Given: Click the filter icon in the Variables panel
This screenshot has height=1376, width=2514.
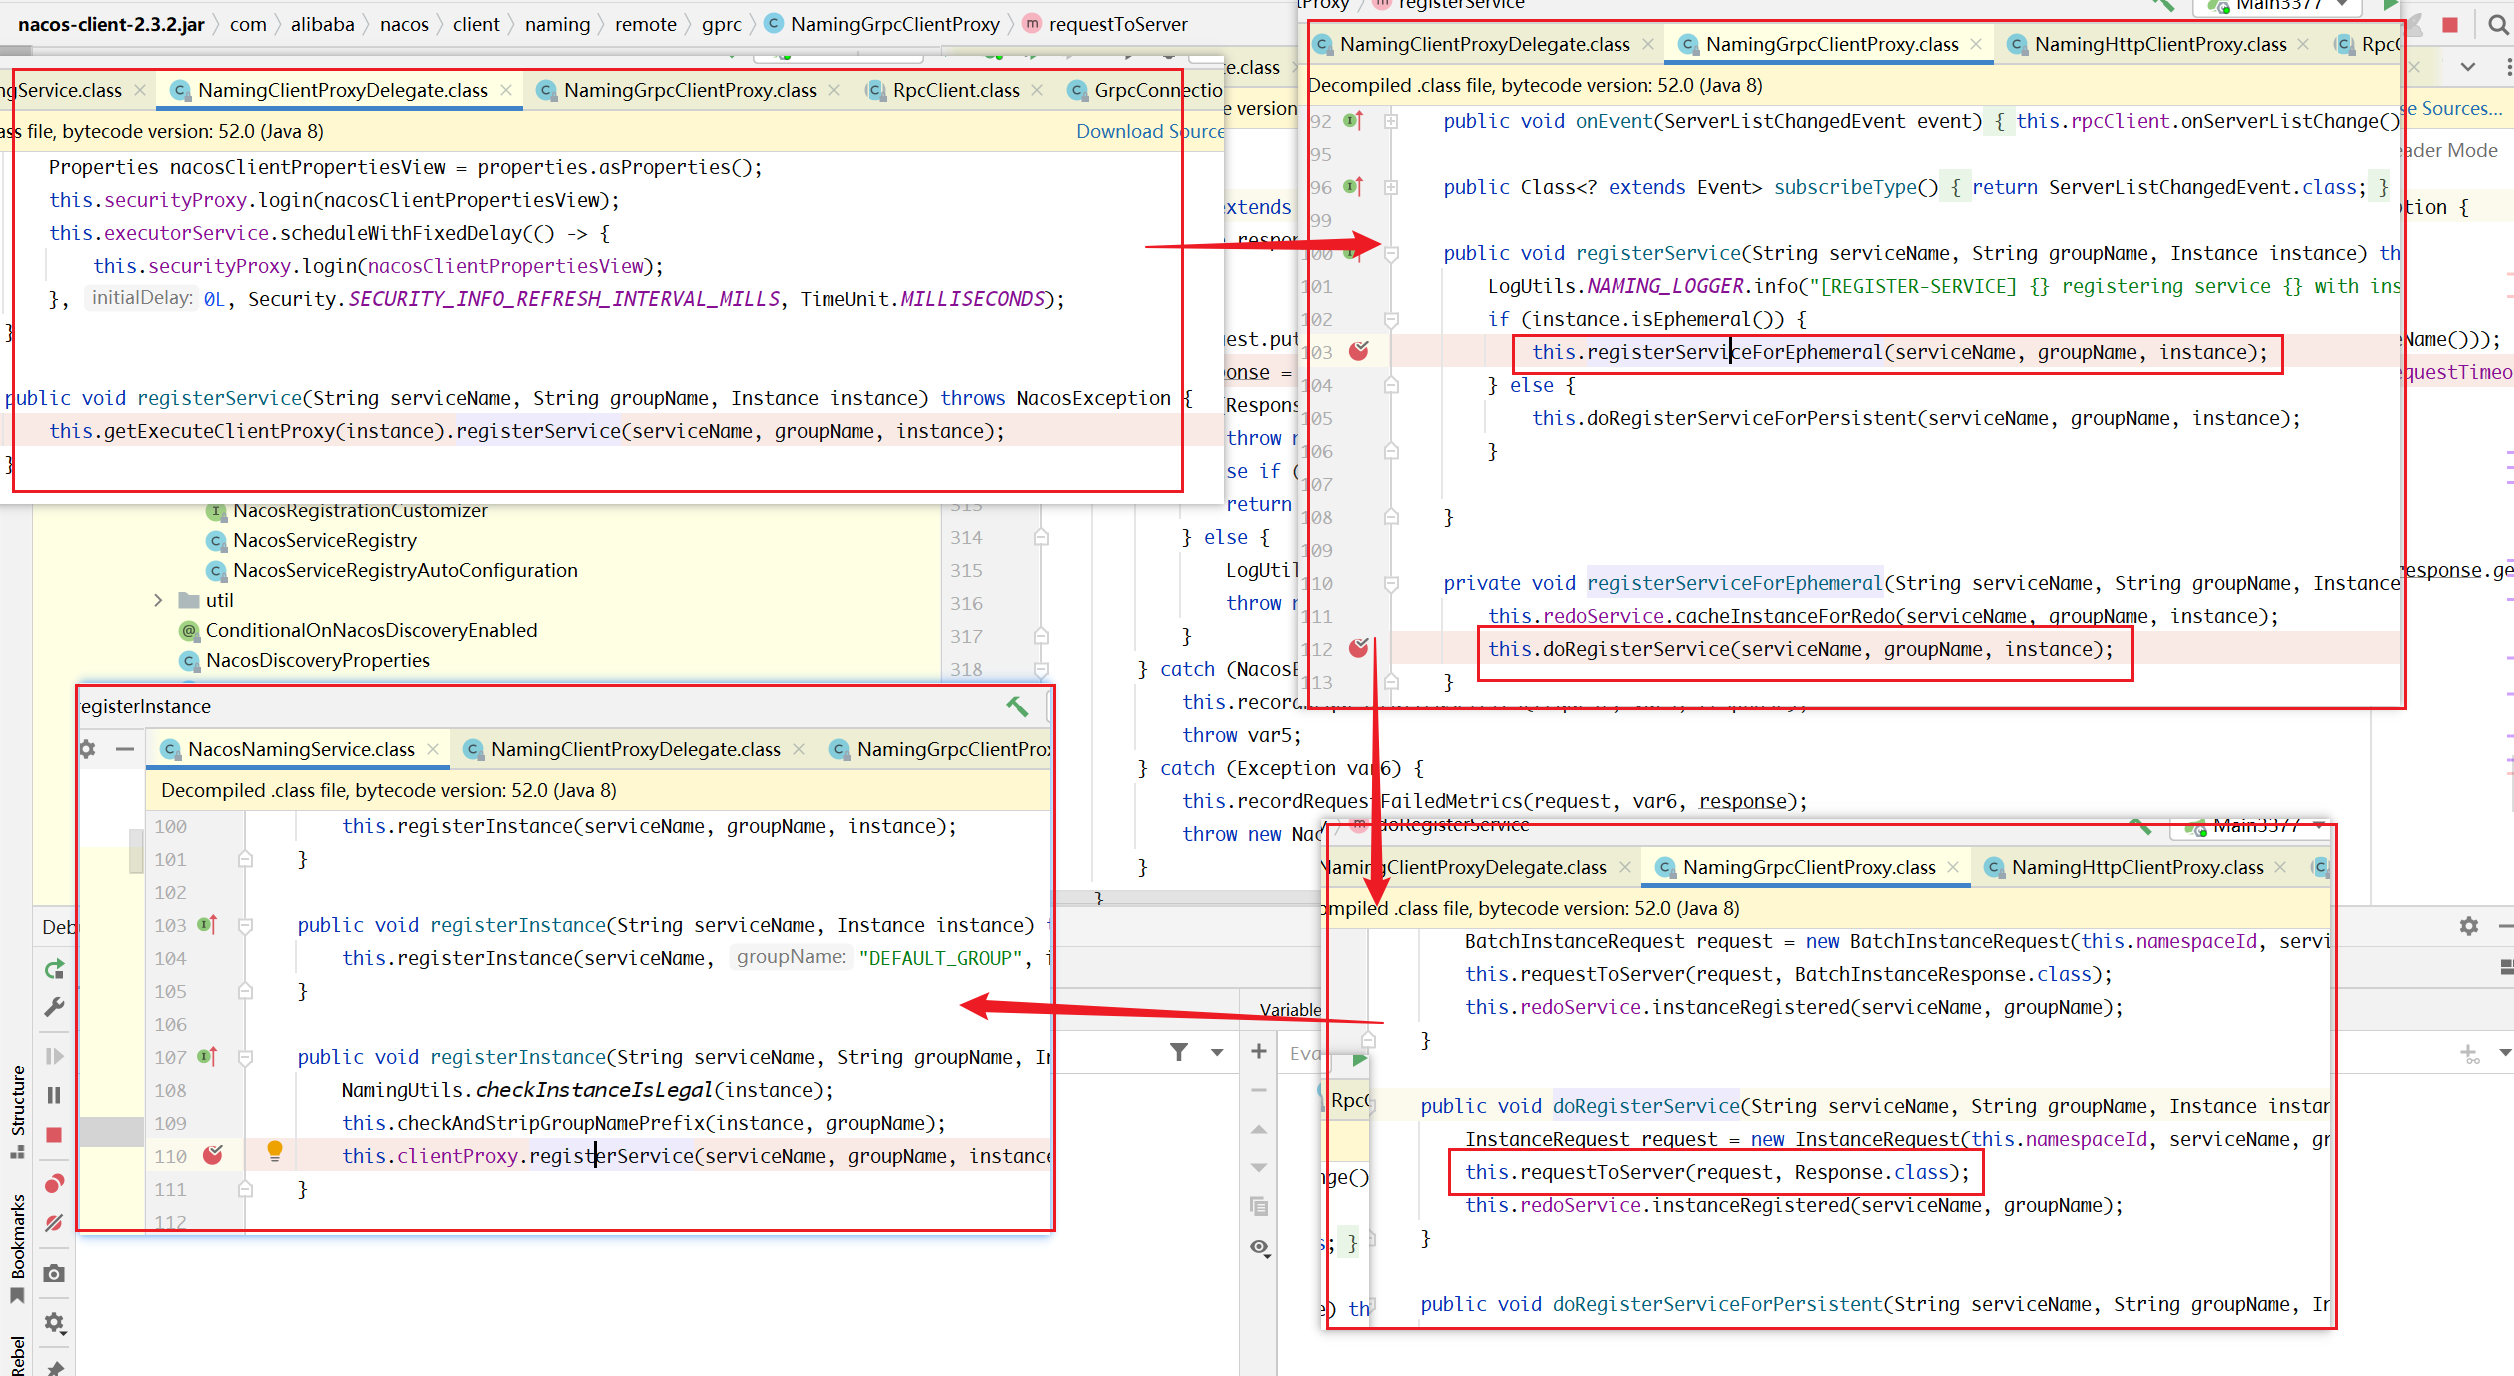Looking at the screenshot, I should tap(1181, 1054).
